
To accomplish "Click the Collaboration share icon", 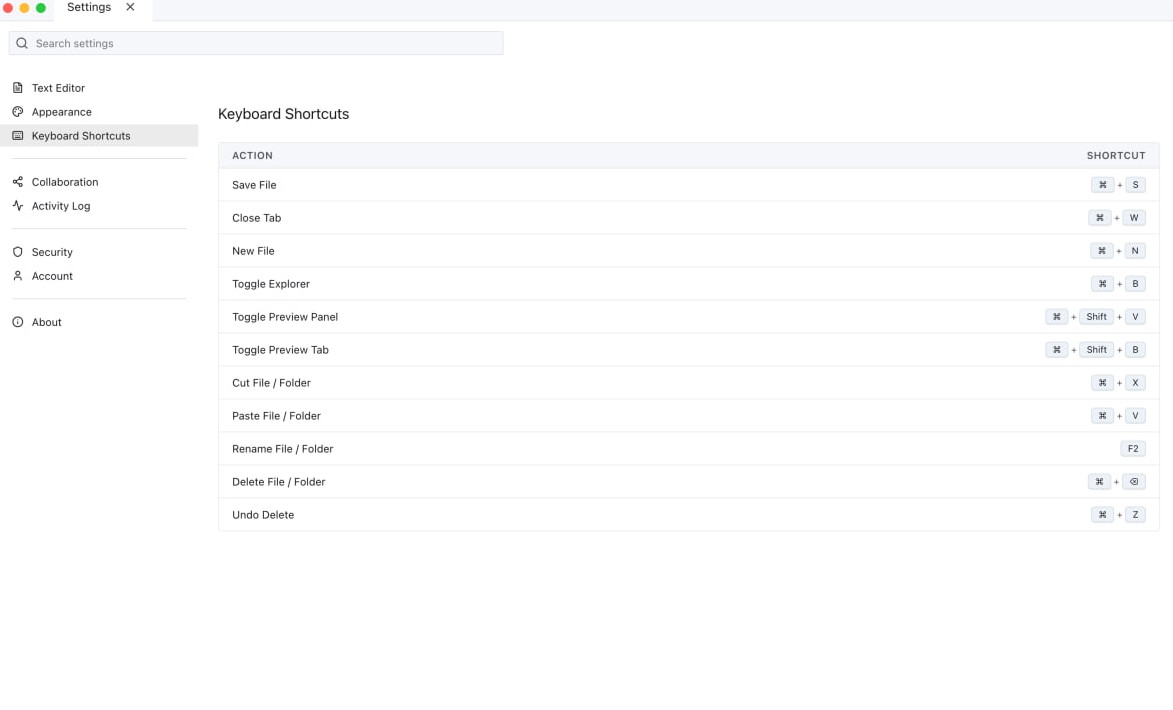I will 18,182.
